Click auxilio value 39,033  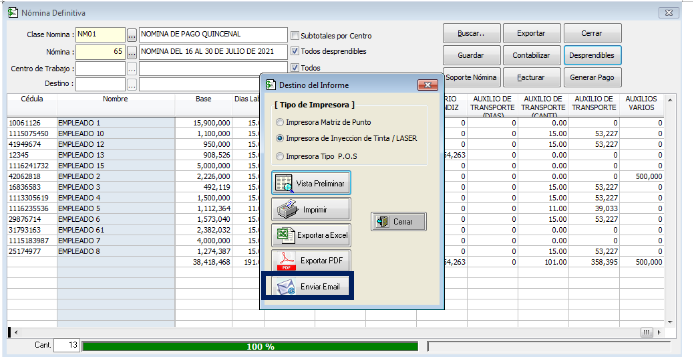point(607,209)
